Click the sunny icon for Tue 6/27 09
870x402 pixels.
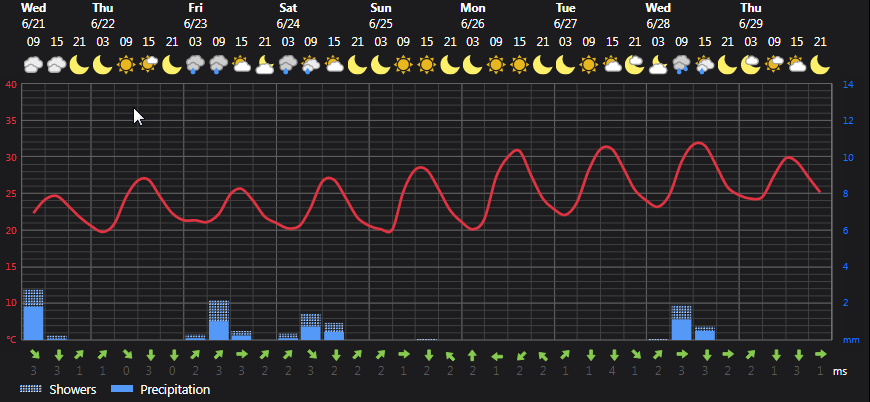tap(589, 65)
